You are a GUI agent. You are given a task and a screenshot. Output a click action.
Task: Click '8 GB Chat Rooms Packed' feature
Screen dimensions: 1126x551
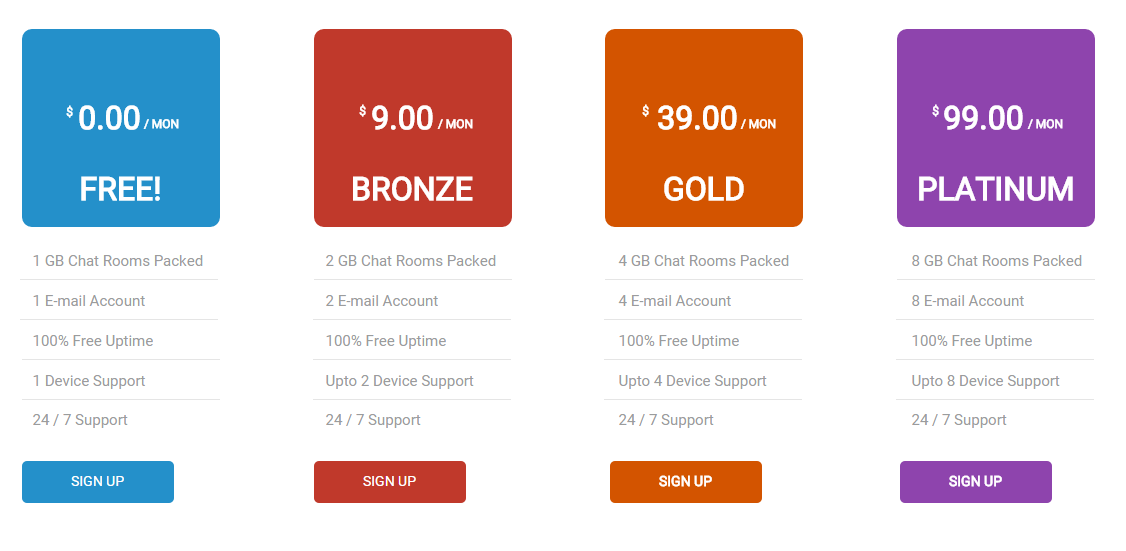click(x=997, y=261)
